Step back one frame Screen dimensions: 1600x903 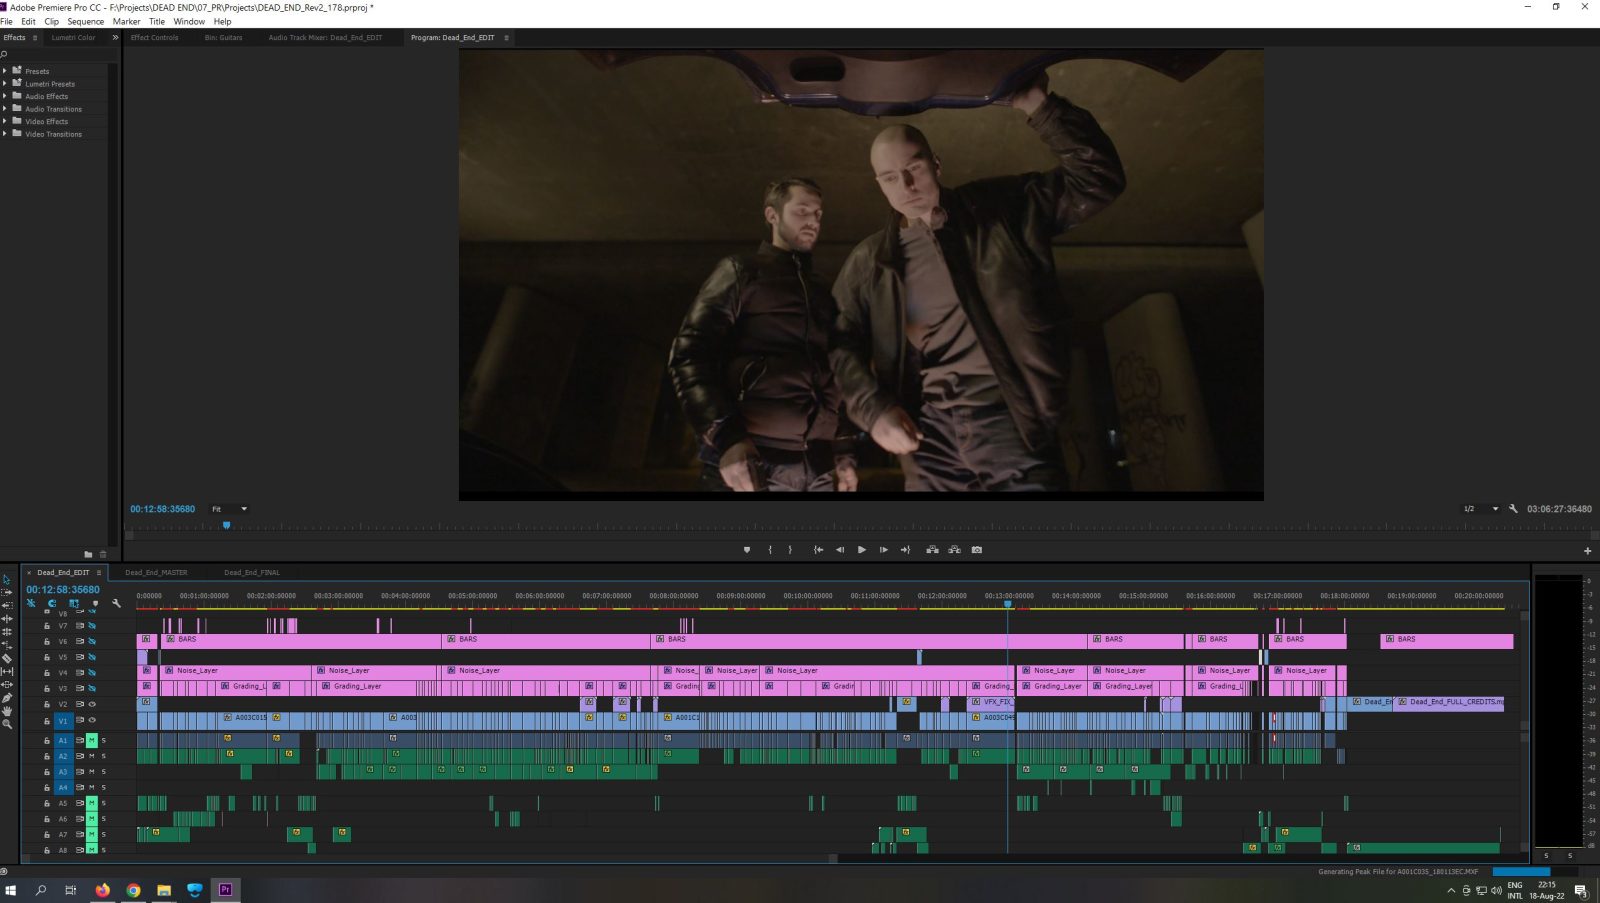(x=840, y=549)
